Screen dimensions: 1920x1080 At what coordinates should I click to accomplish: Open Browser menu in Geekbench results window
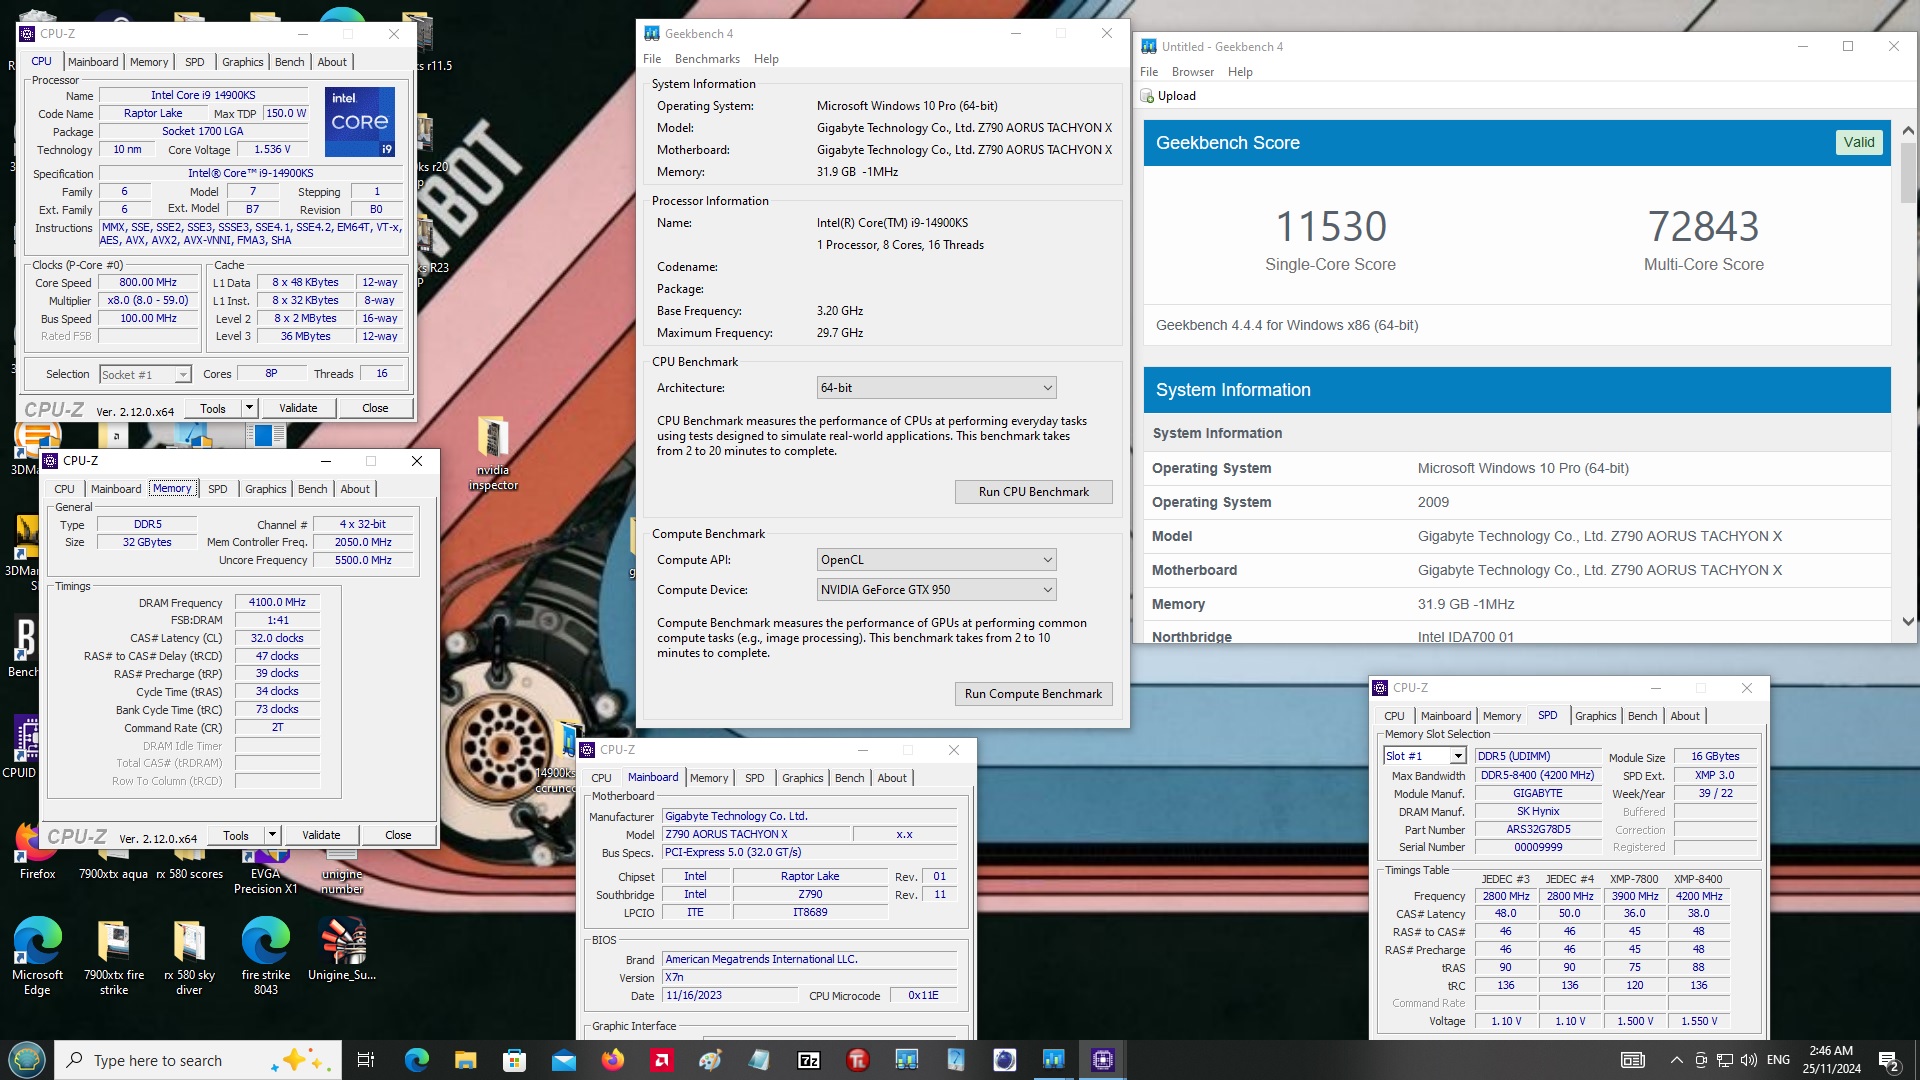[1192, 72]
